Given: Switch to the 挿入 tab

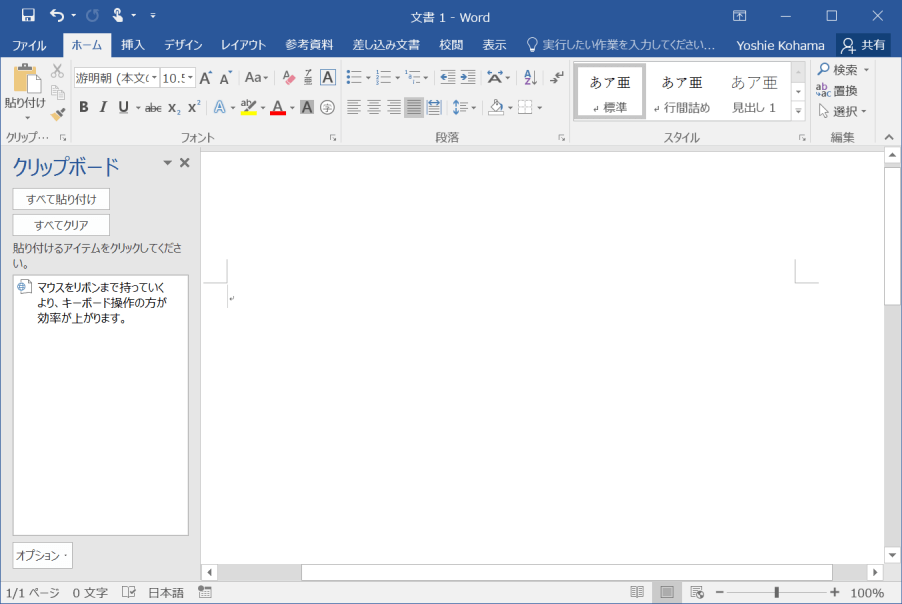Looking at the screenshot, I should pyautogui.click(x=132, y=45).
